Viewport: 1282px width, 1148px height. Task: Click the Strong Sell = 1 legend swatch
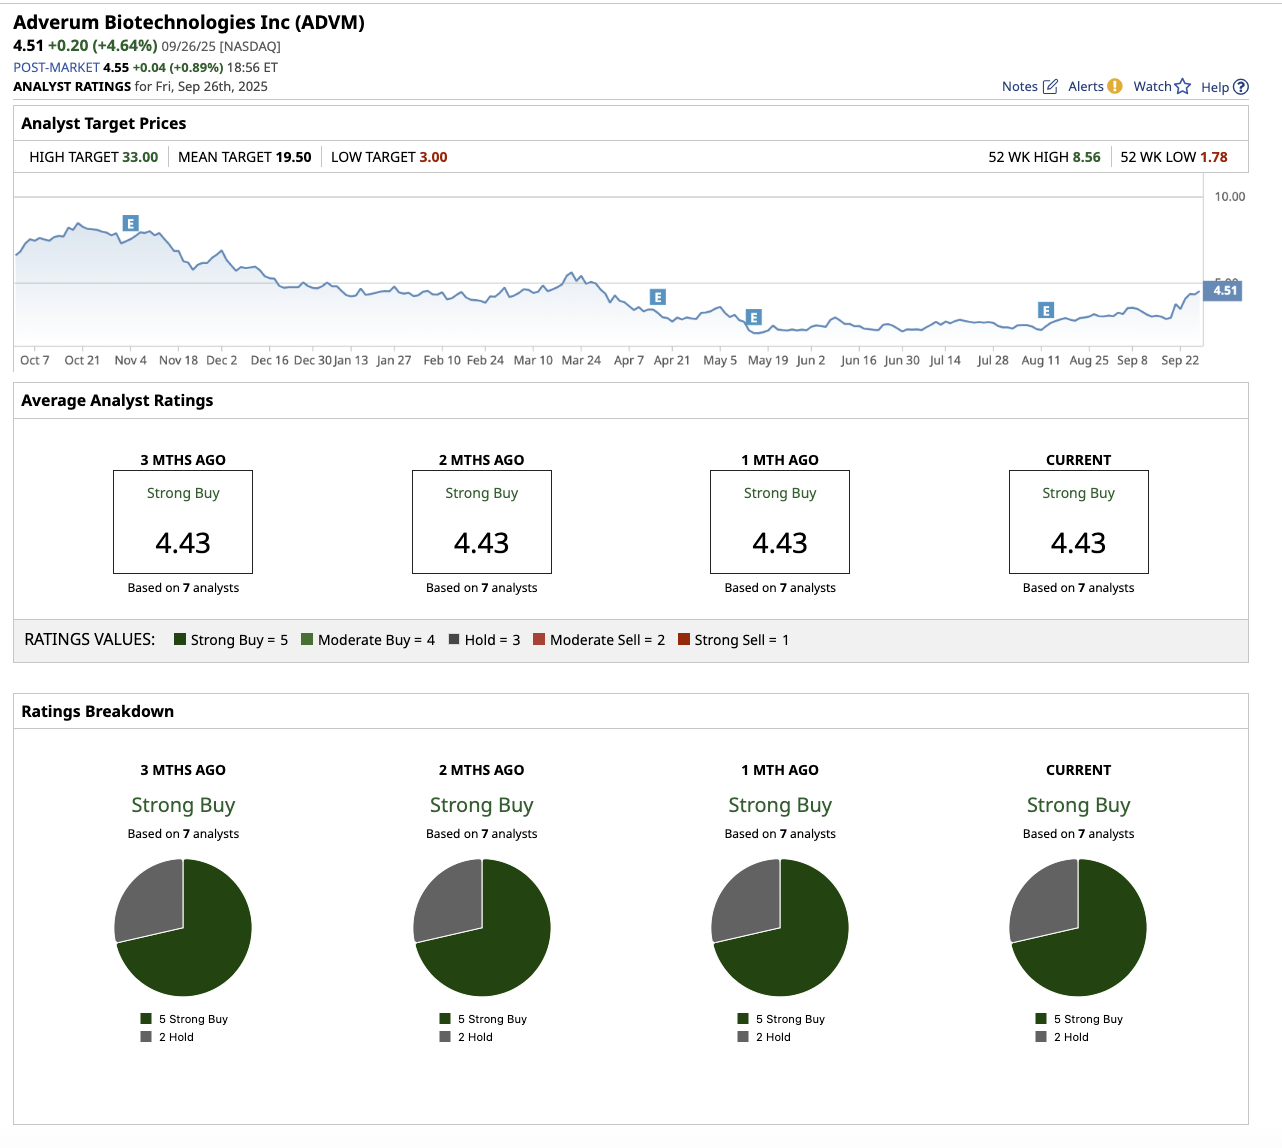pyautogui.click(x=684, y=640)
